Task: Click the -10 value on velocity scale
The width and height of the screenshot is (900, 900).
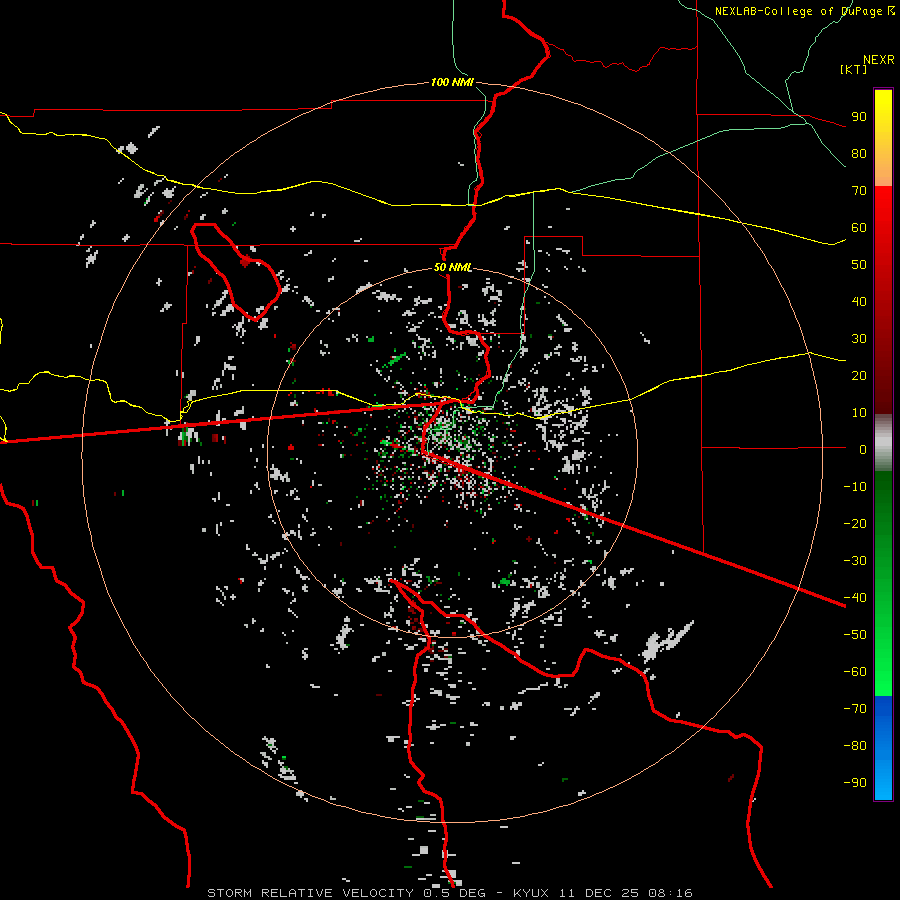Action: [855, 487]
